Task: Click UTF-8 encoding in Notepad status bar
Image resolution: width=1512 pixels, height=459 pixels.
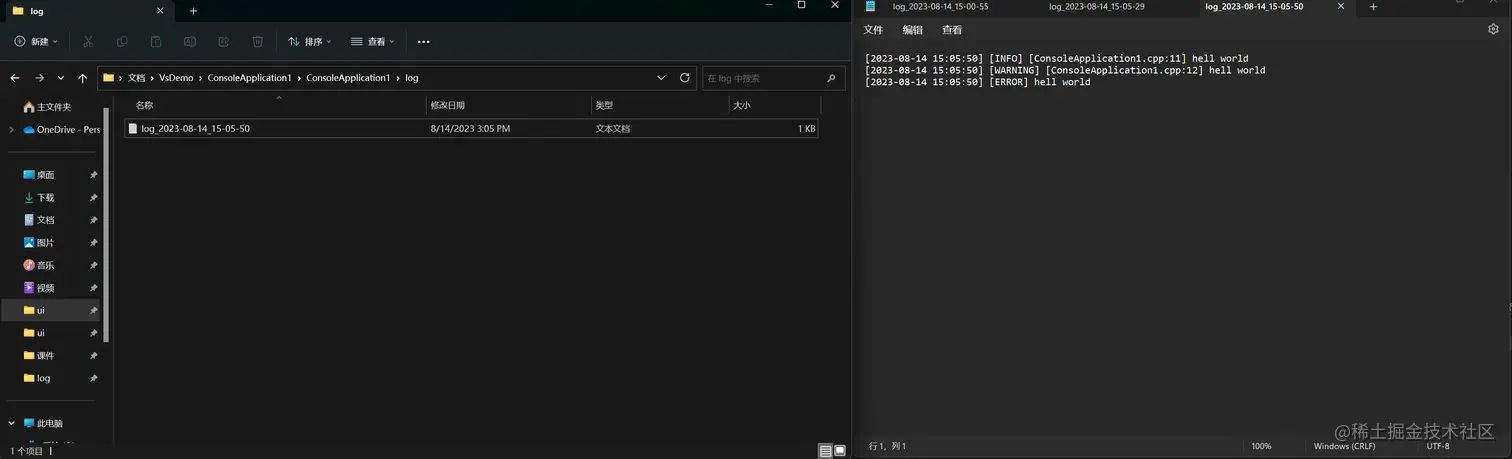Action: tap(1438, 446)
